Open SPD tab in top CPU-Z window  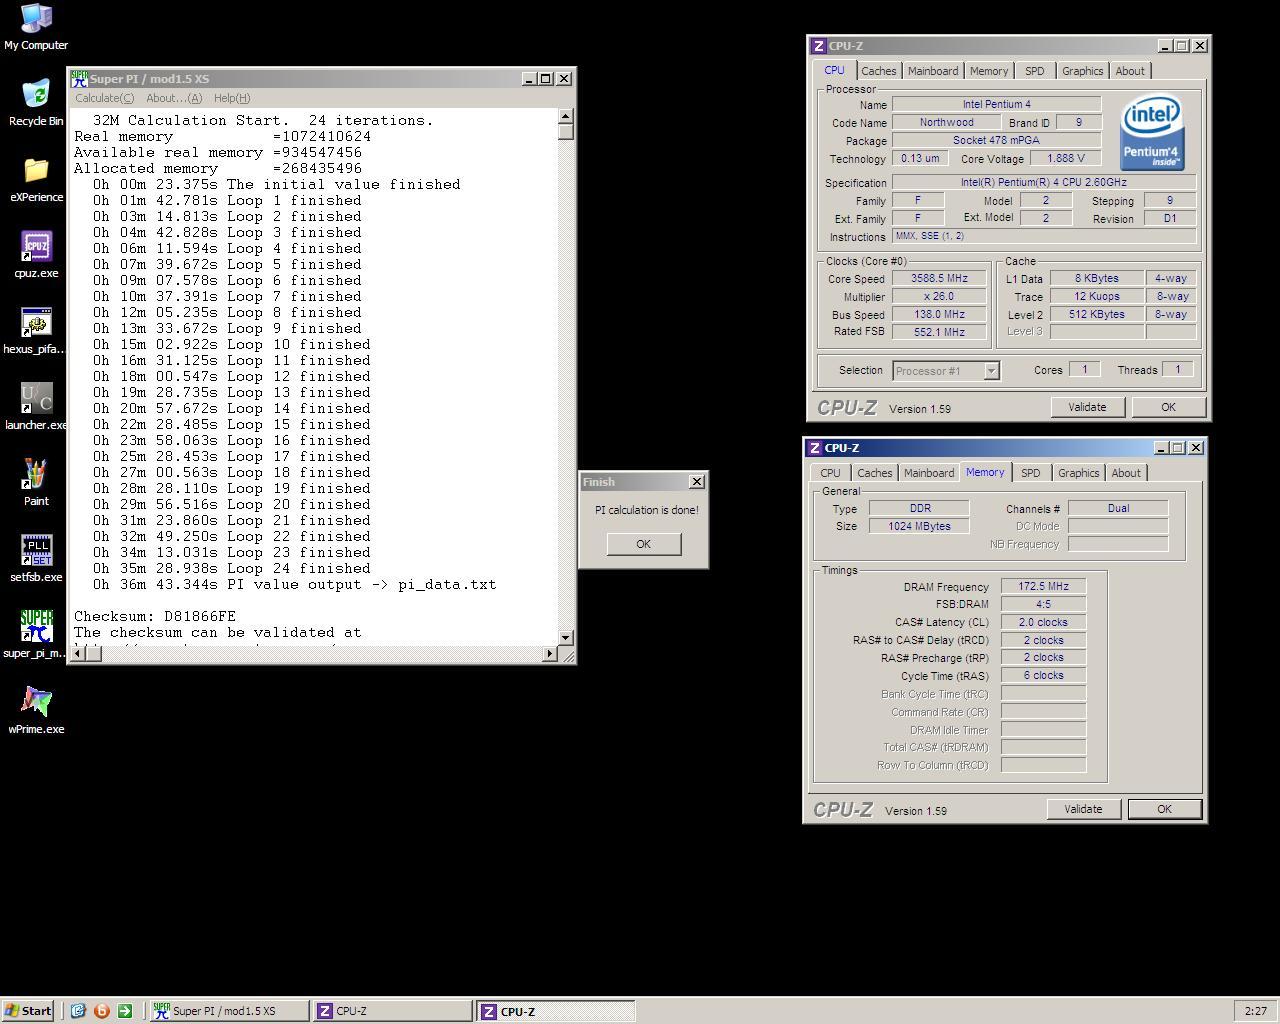(1034, 71)
